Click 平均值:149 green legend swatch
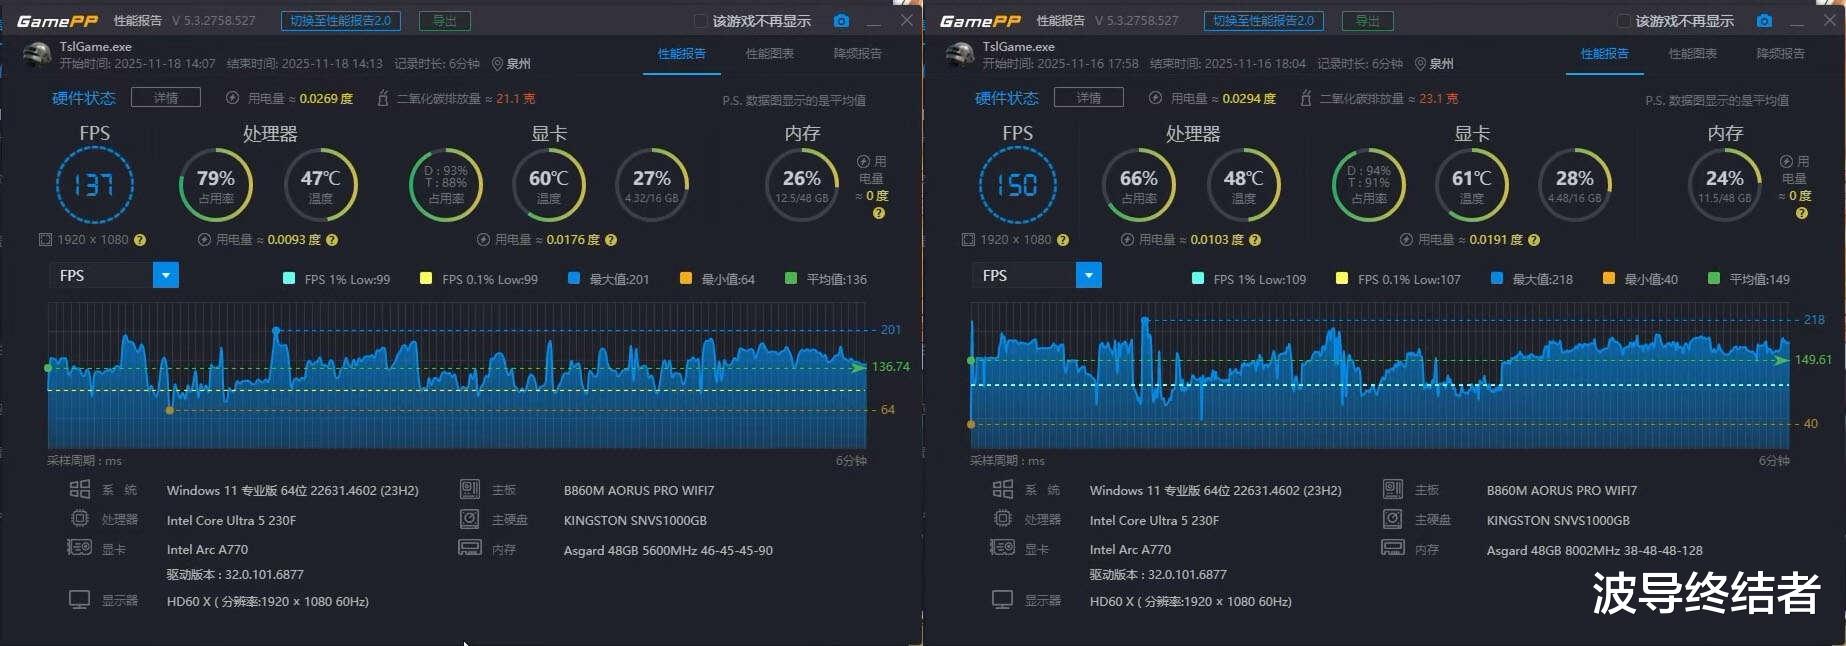 pyautogui.click(x=1714, y=279)
